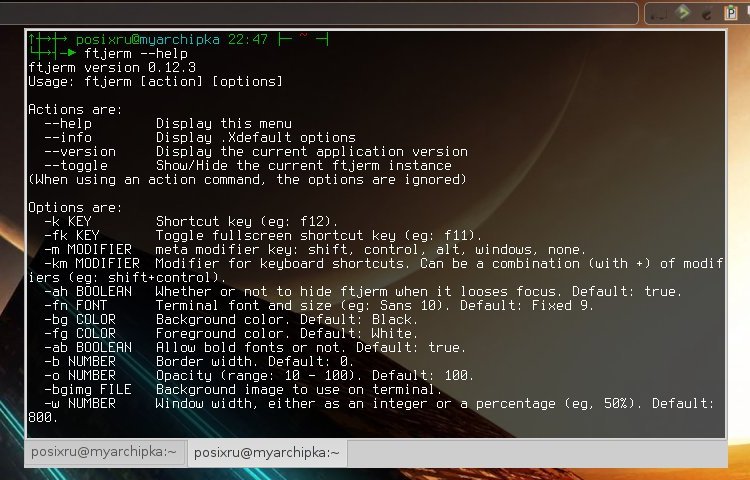This screenshot has height=480, width=750.
Task: Select the highlighted active posixru@myarchipka:~ tab
Action: 267,452
